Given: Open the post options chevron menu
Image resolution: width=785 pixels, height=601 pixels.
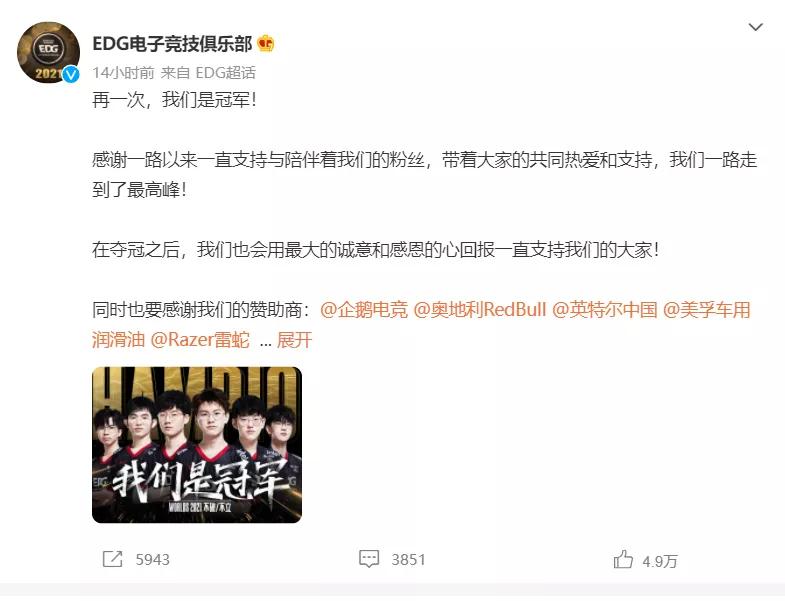Looking at the screenshot, I should pyautogui.click(x=755, y=27).
